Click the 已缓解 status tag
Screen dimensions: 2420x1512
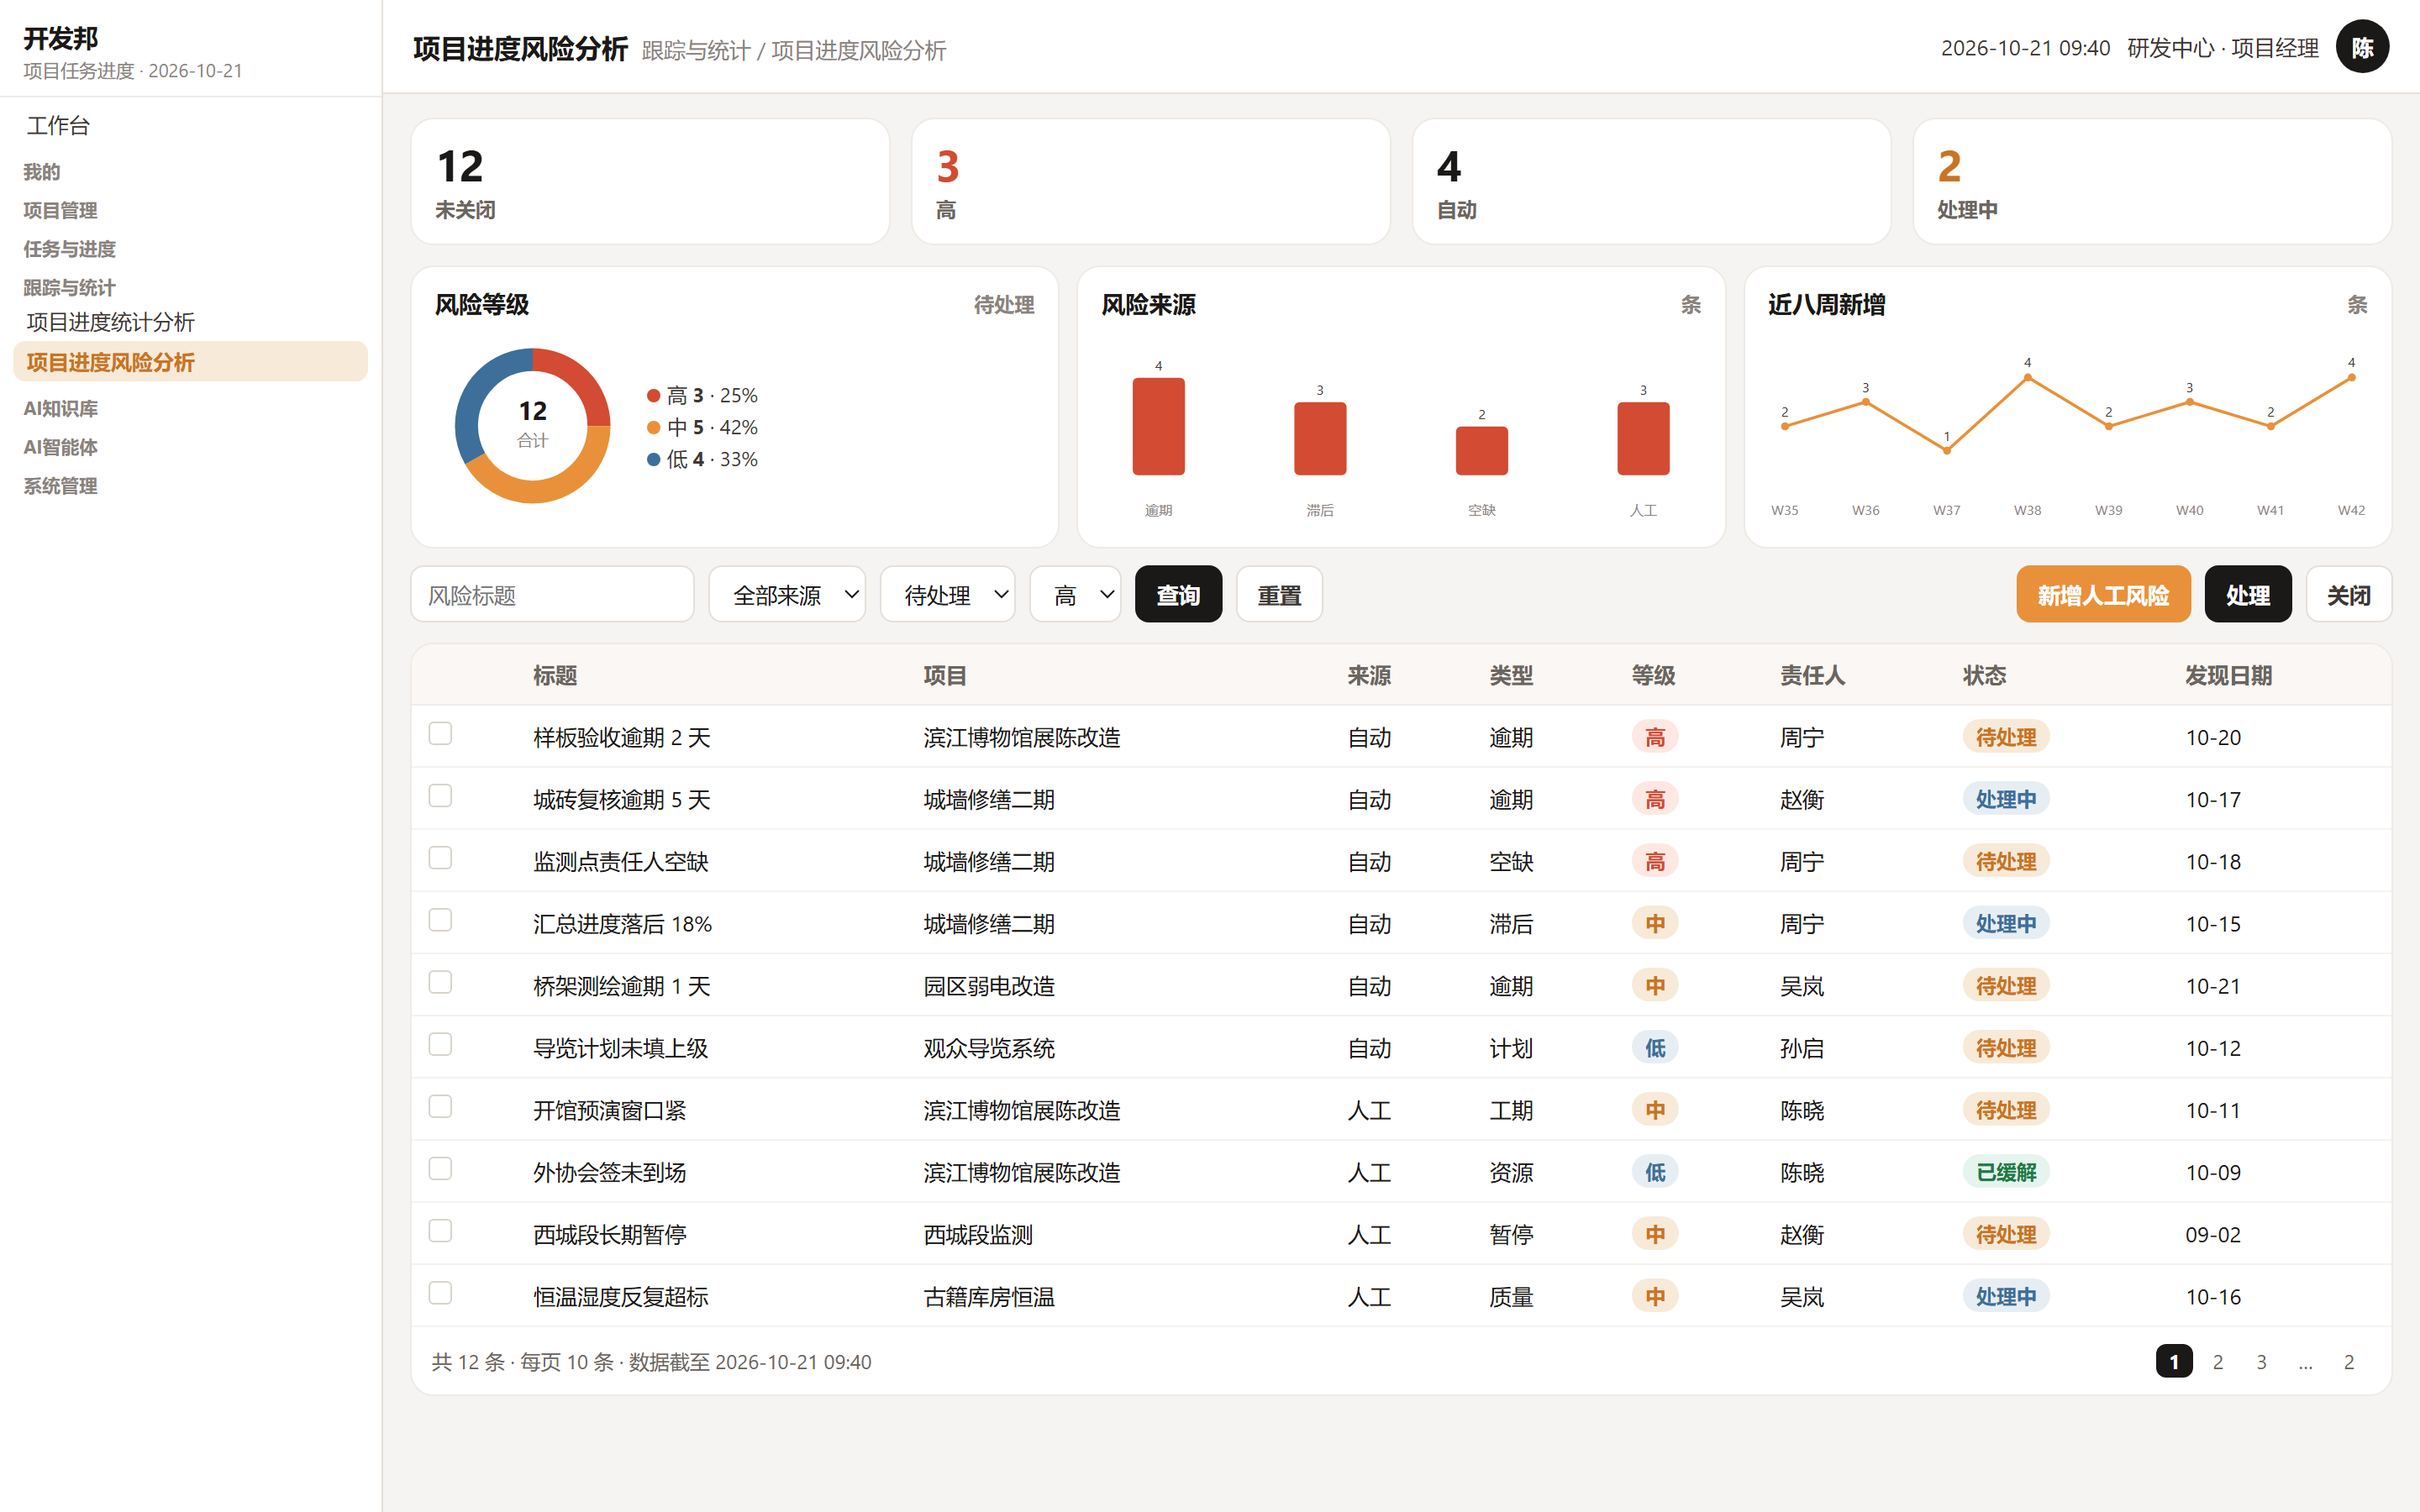2006,1172
